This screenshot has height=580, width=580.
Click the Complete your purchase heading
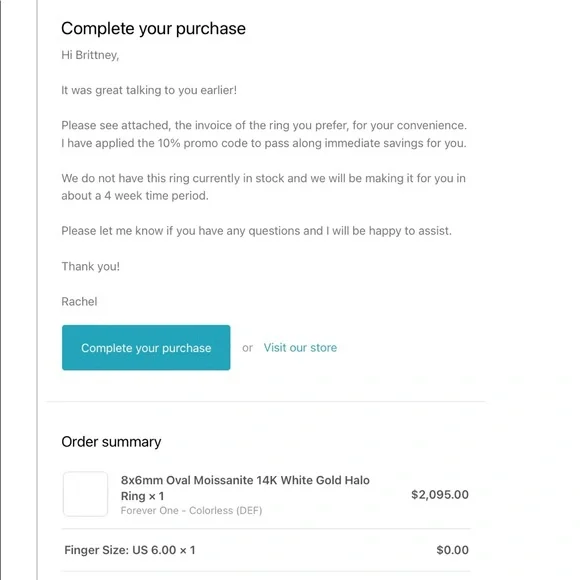click(153, 28)
